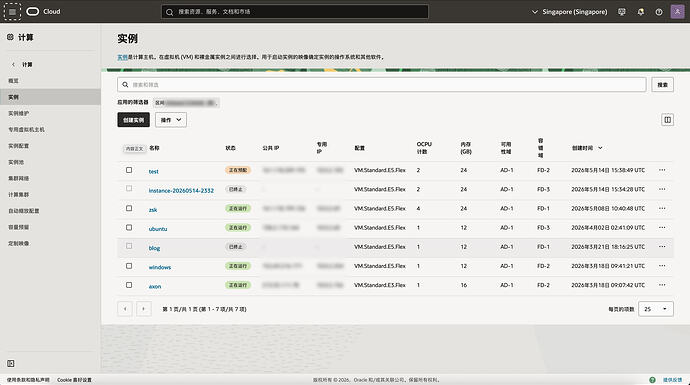Click the 创建实例 button

(133, 120)
